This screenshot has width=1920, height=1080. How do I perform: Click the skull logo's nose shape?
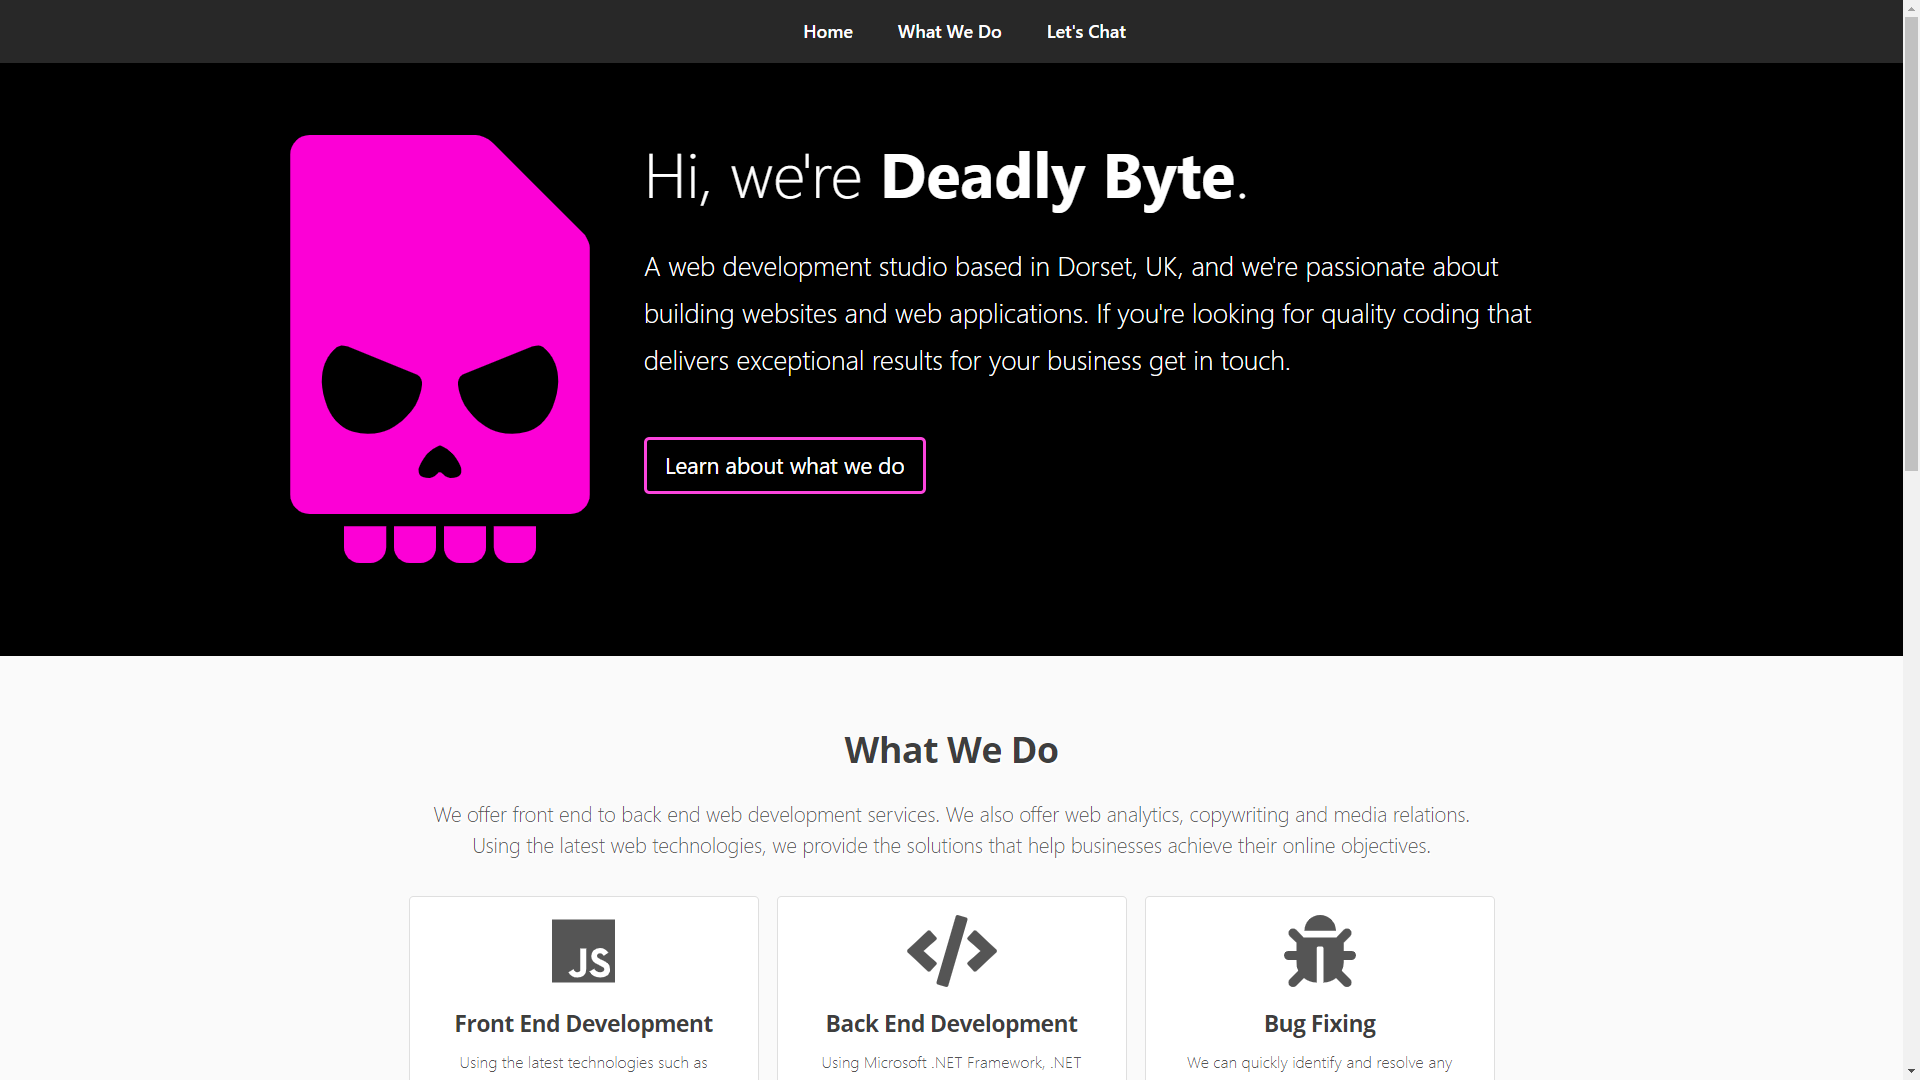[x=440, y=463]
